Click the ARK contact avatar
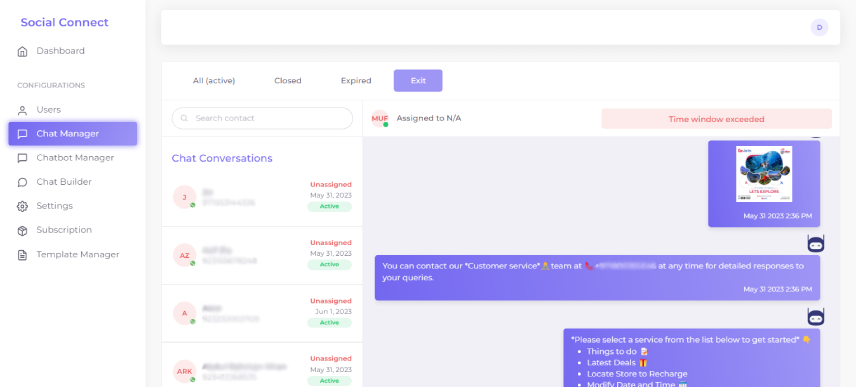The width and height of the screenshot is (856, 387). (185, 371)
